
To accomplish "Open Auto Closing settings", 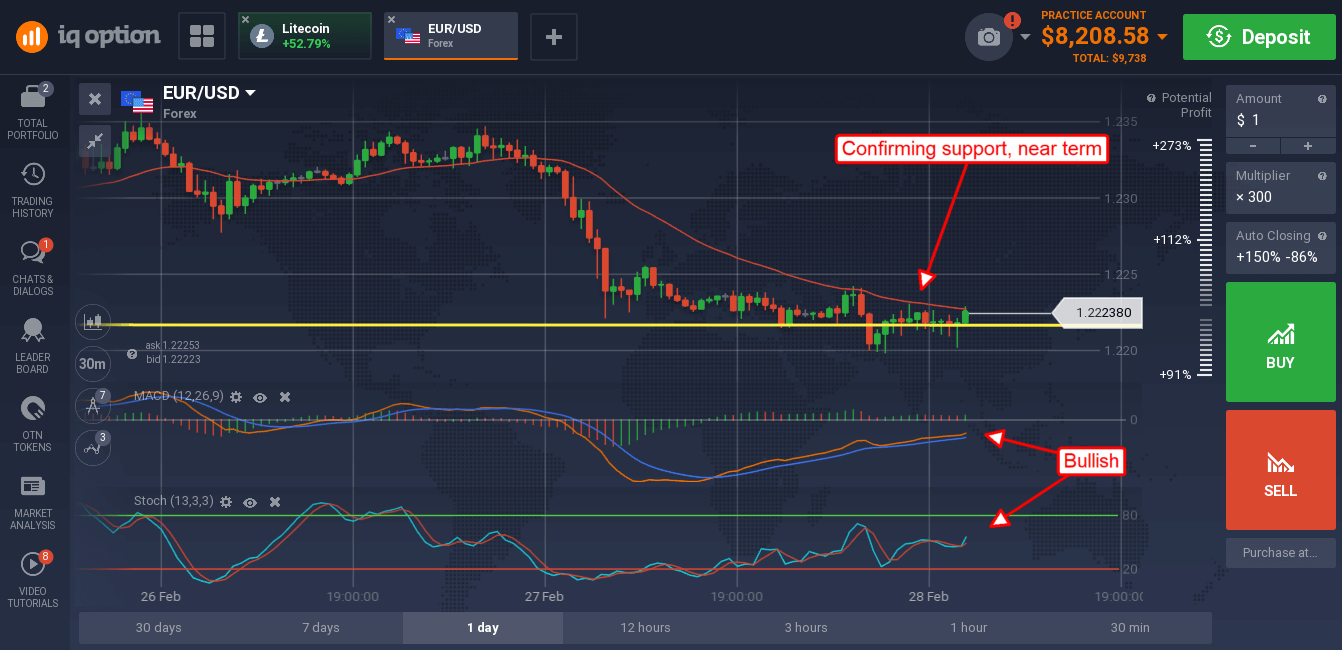I will click(x=1280, y=246).
